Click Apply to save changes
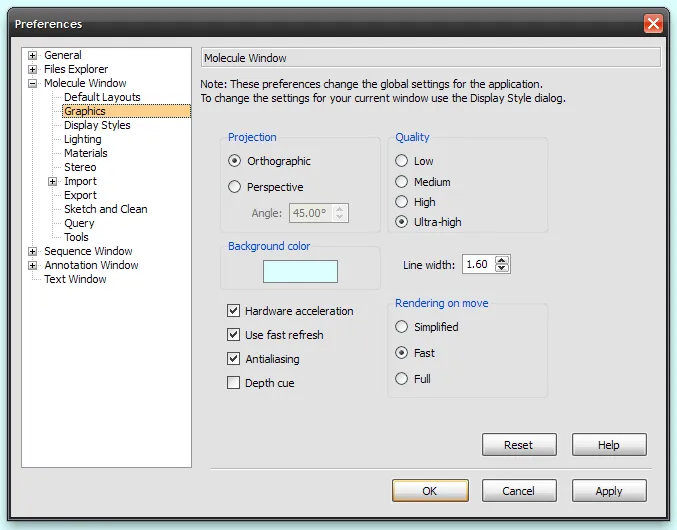 (x=608, y=491)
